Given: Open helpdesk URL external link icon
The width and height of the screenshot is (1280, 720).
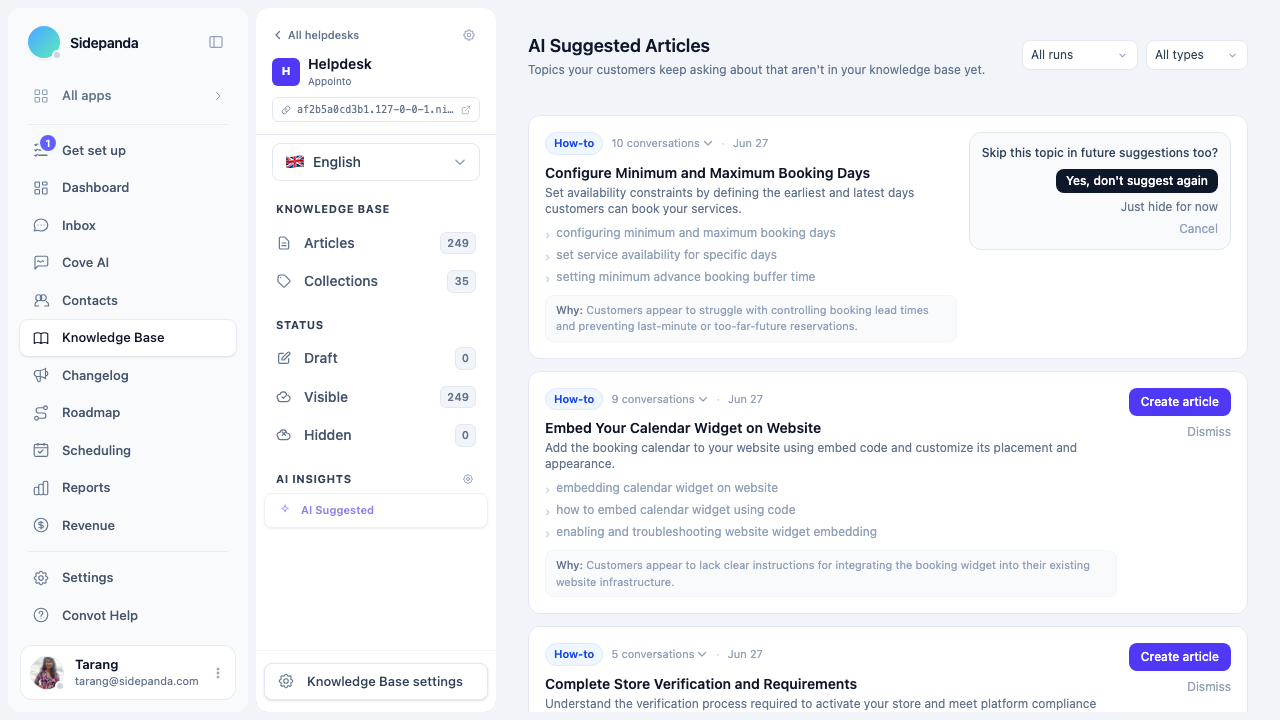Looking at the screenshot, I should 466,110.
